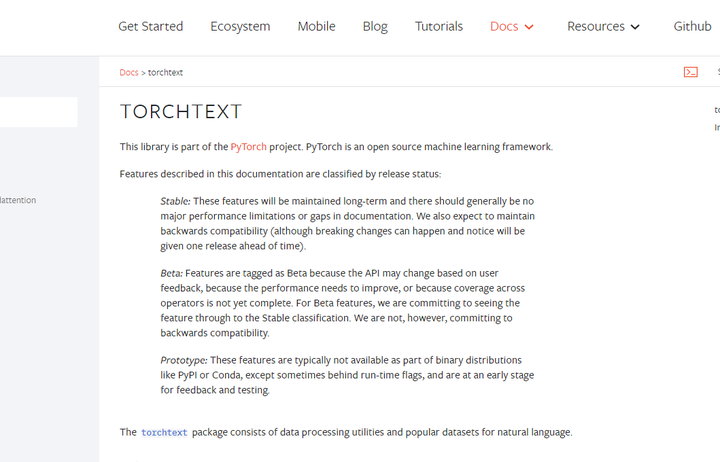Open the attention entry in left sidebar

(18, 200)
